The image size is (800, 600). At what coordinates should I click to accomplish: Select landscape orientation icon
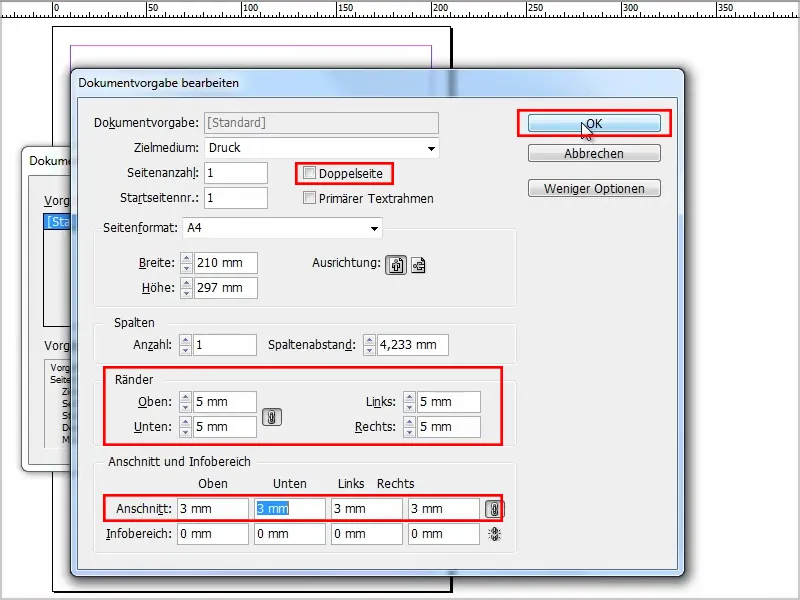click(x=418, y=265)
